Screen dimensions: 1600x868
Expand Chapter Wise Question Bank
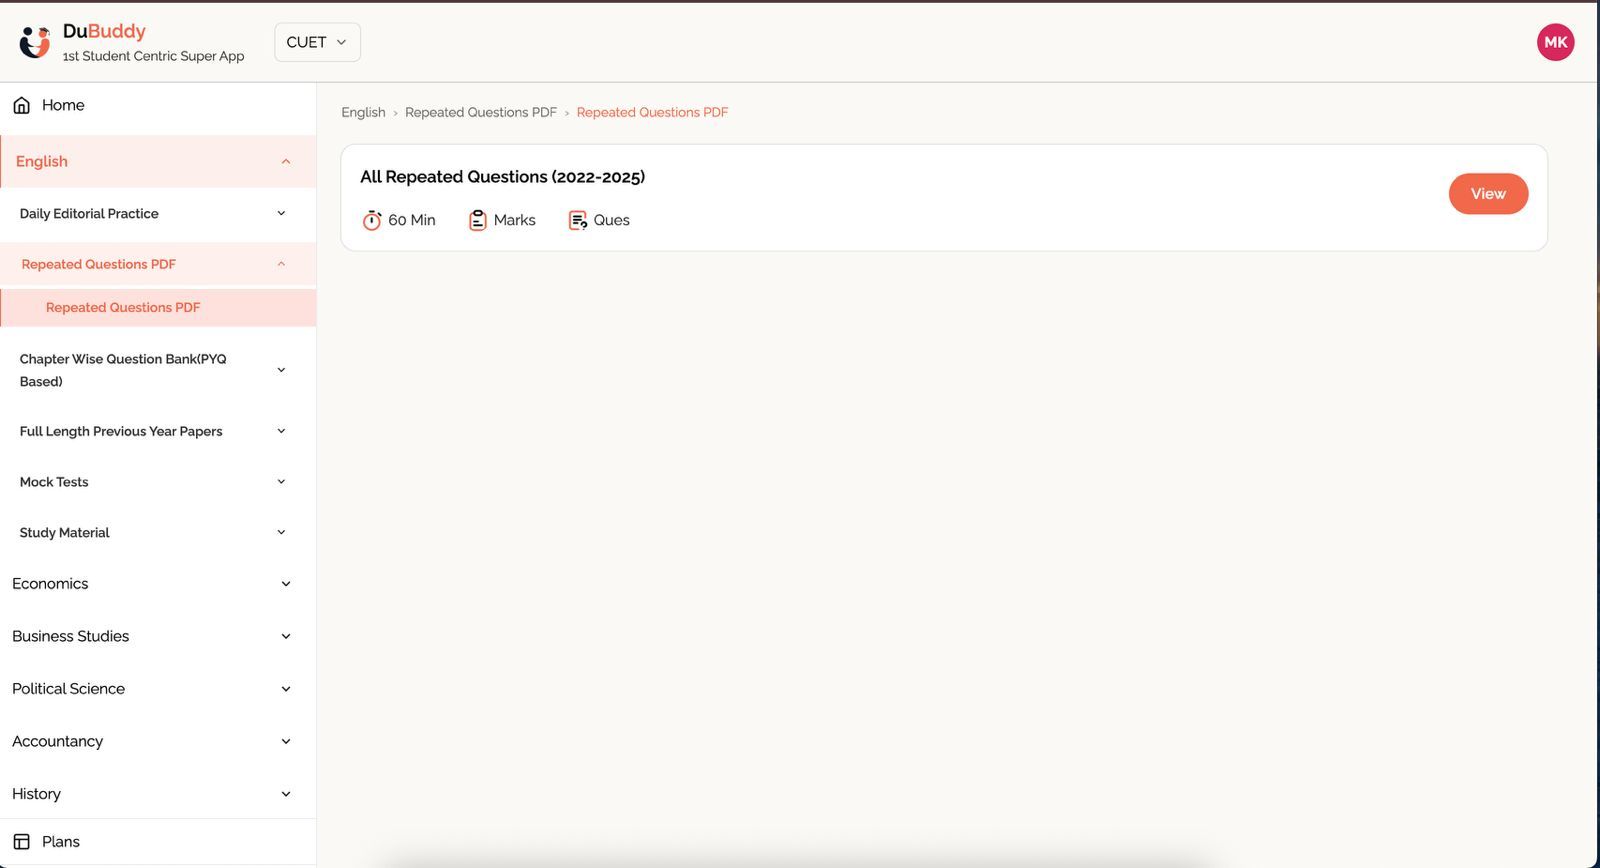point(281,370)
